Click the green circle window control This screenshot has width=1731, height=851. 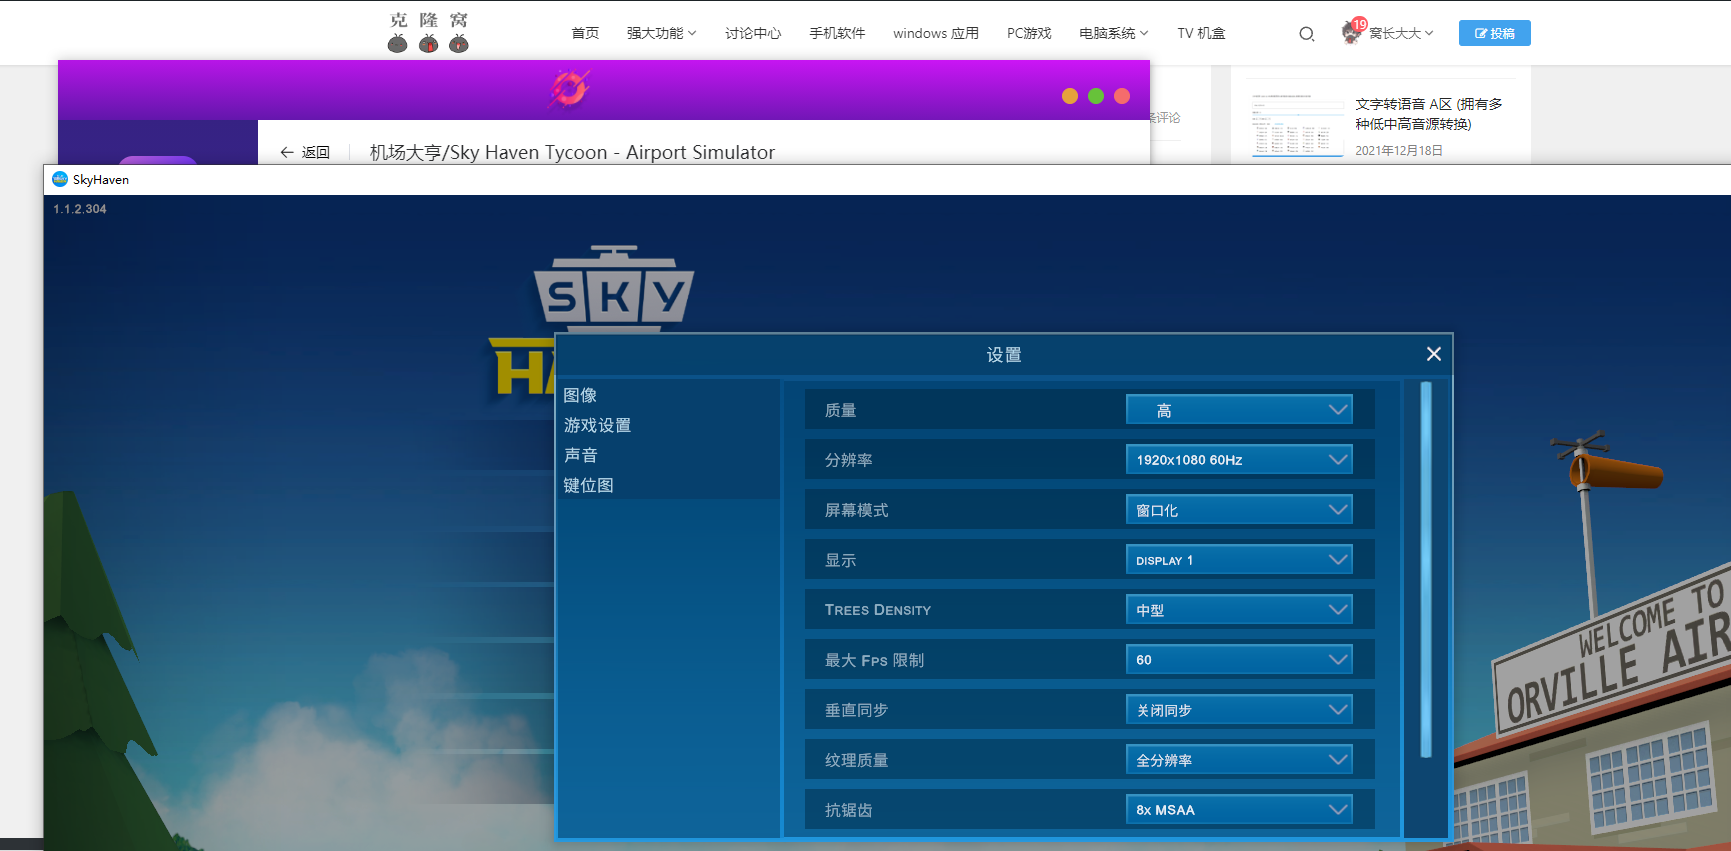click(x=1096, y=96)
